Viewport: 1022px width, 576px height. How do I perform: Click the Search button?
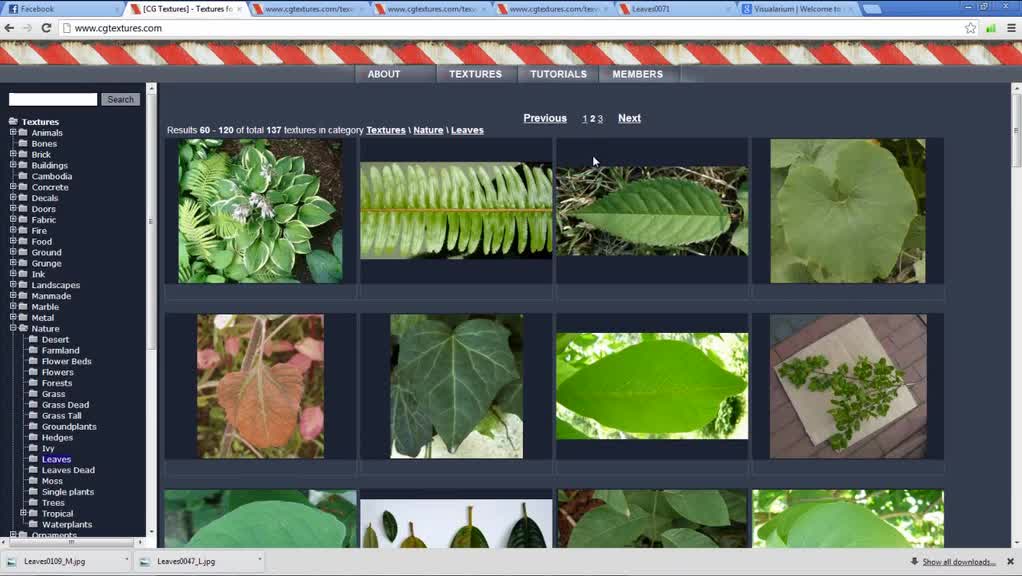[121, 100]
